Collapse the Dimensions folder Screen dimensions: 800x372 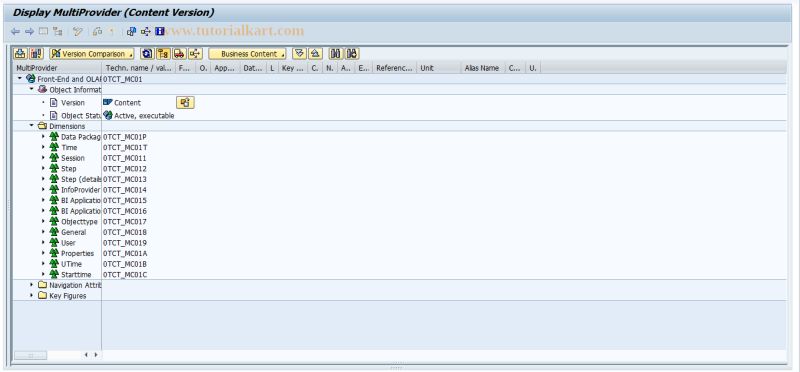[x=32, y=126]
